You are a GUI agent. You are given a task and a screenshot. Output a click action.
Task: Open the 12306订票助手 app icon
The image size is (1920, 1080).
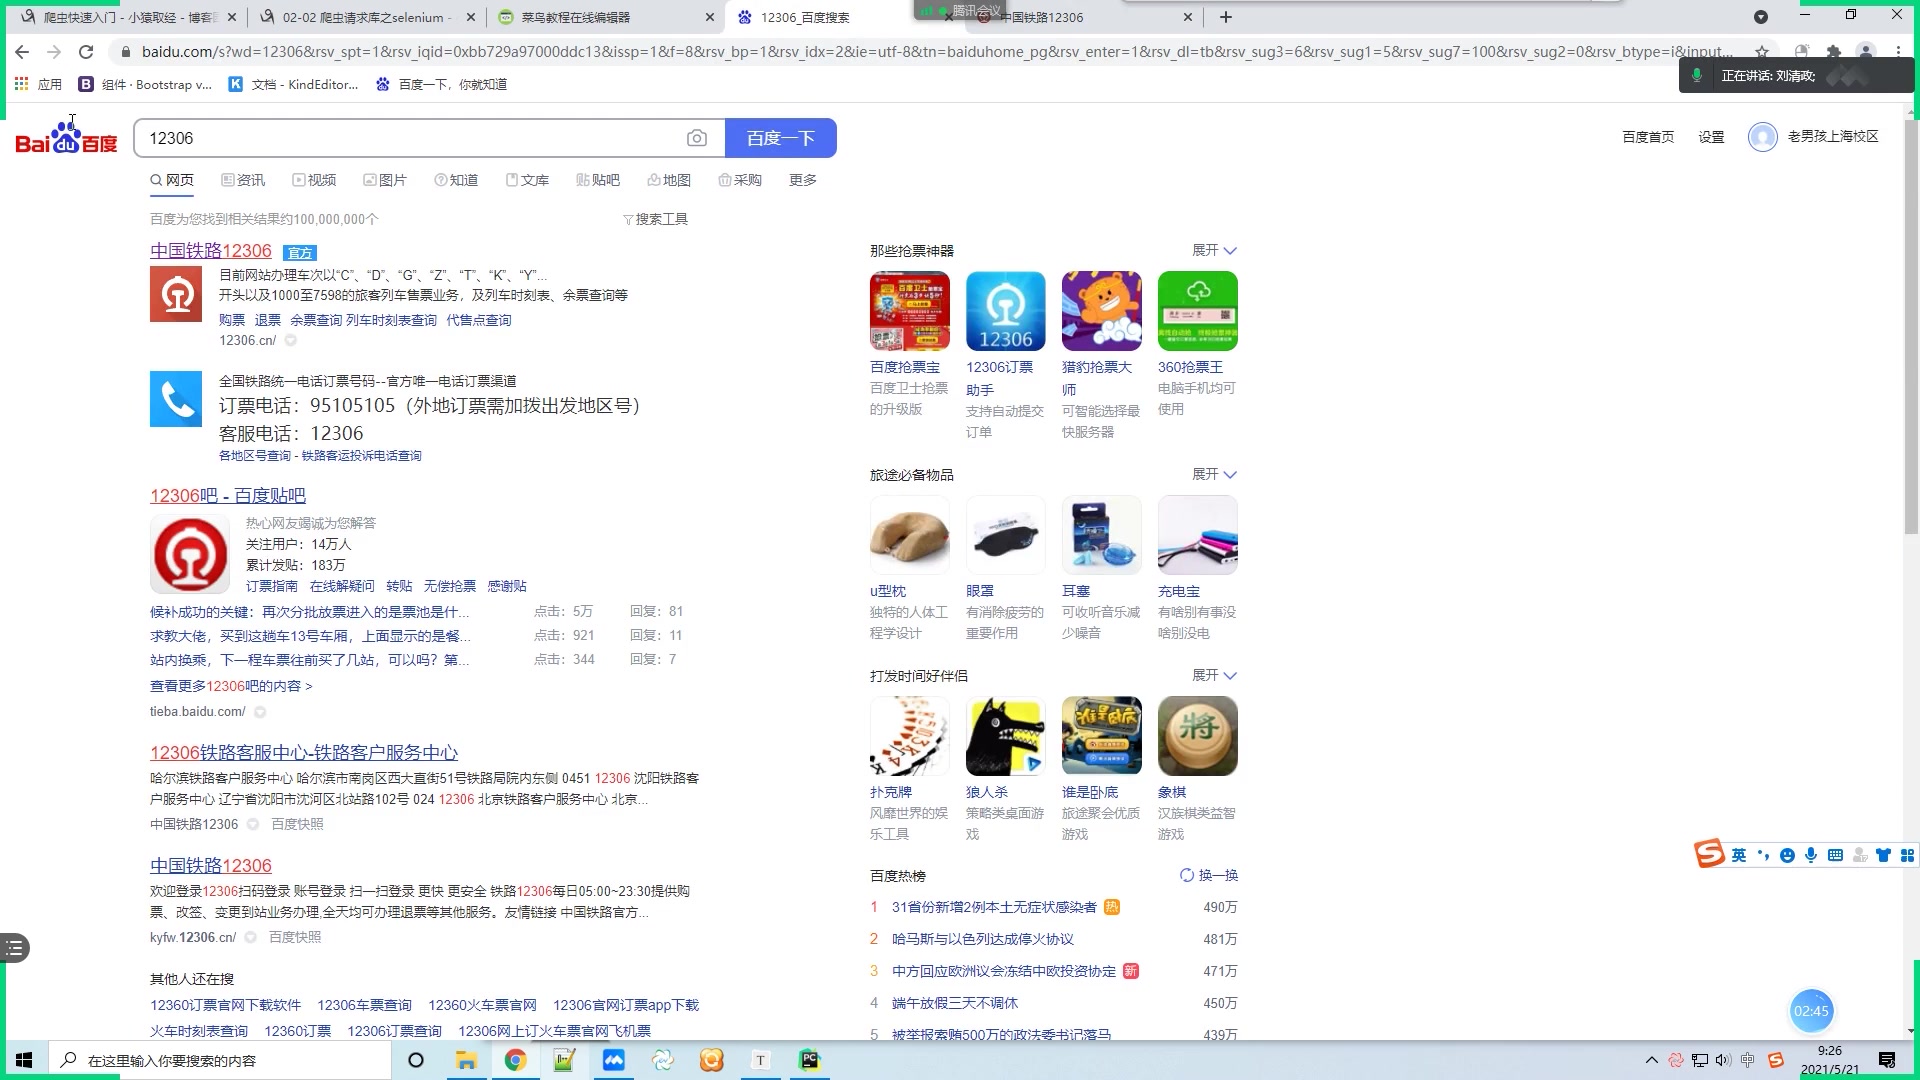click(x=1006, y=311)
